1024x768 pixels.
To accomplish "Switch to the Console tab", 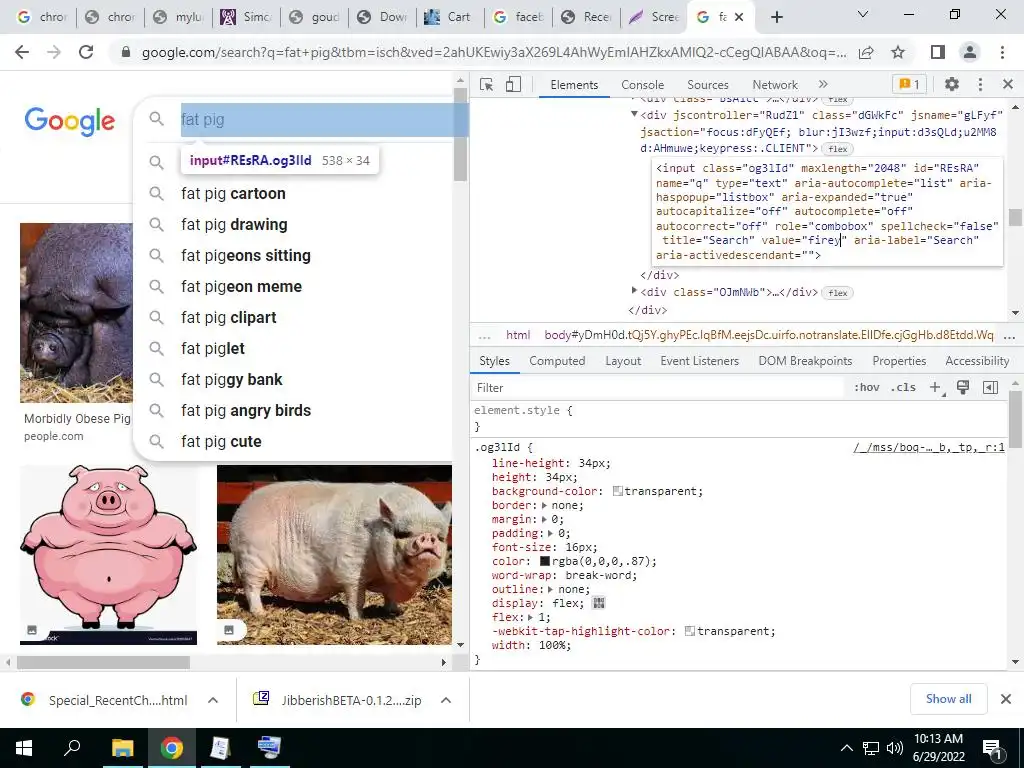I will point(643,85).
